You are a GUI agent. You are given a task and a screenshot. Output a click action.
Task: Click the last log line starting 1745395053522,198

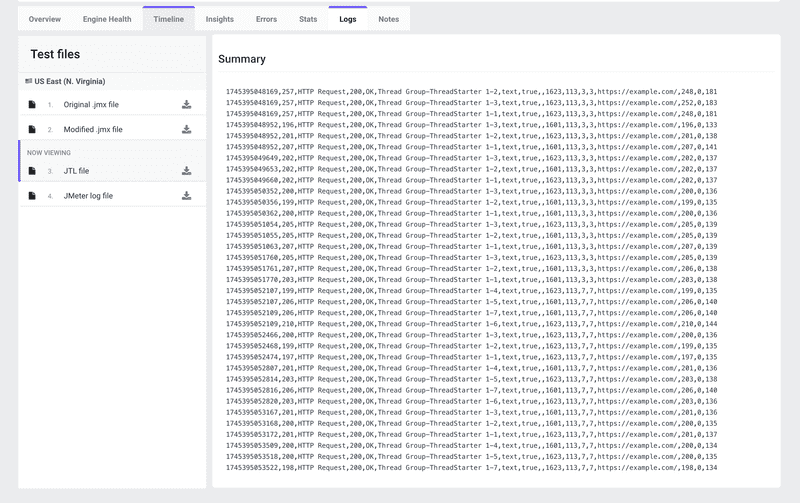pyautogui.click(x=471, y=468)
